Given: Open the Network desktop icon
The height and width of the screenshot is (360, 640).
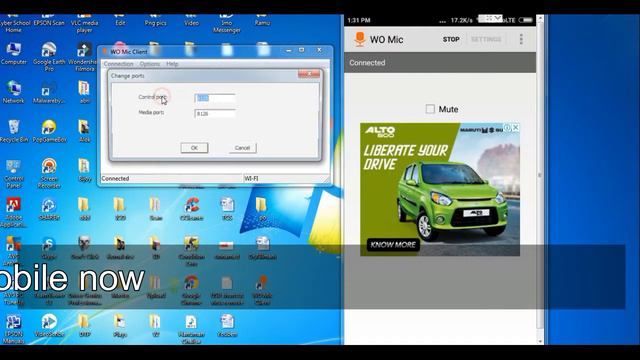Looking at the screenshot, I should click(x=14, y=92).
